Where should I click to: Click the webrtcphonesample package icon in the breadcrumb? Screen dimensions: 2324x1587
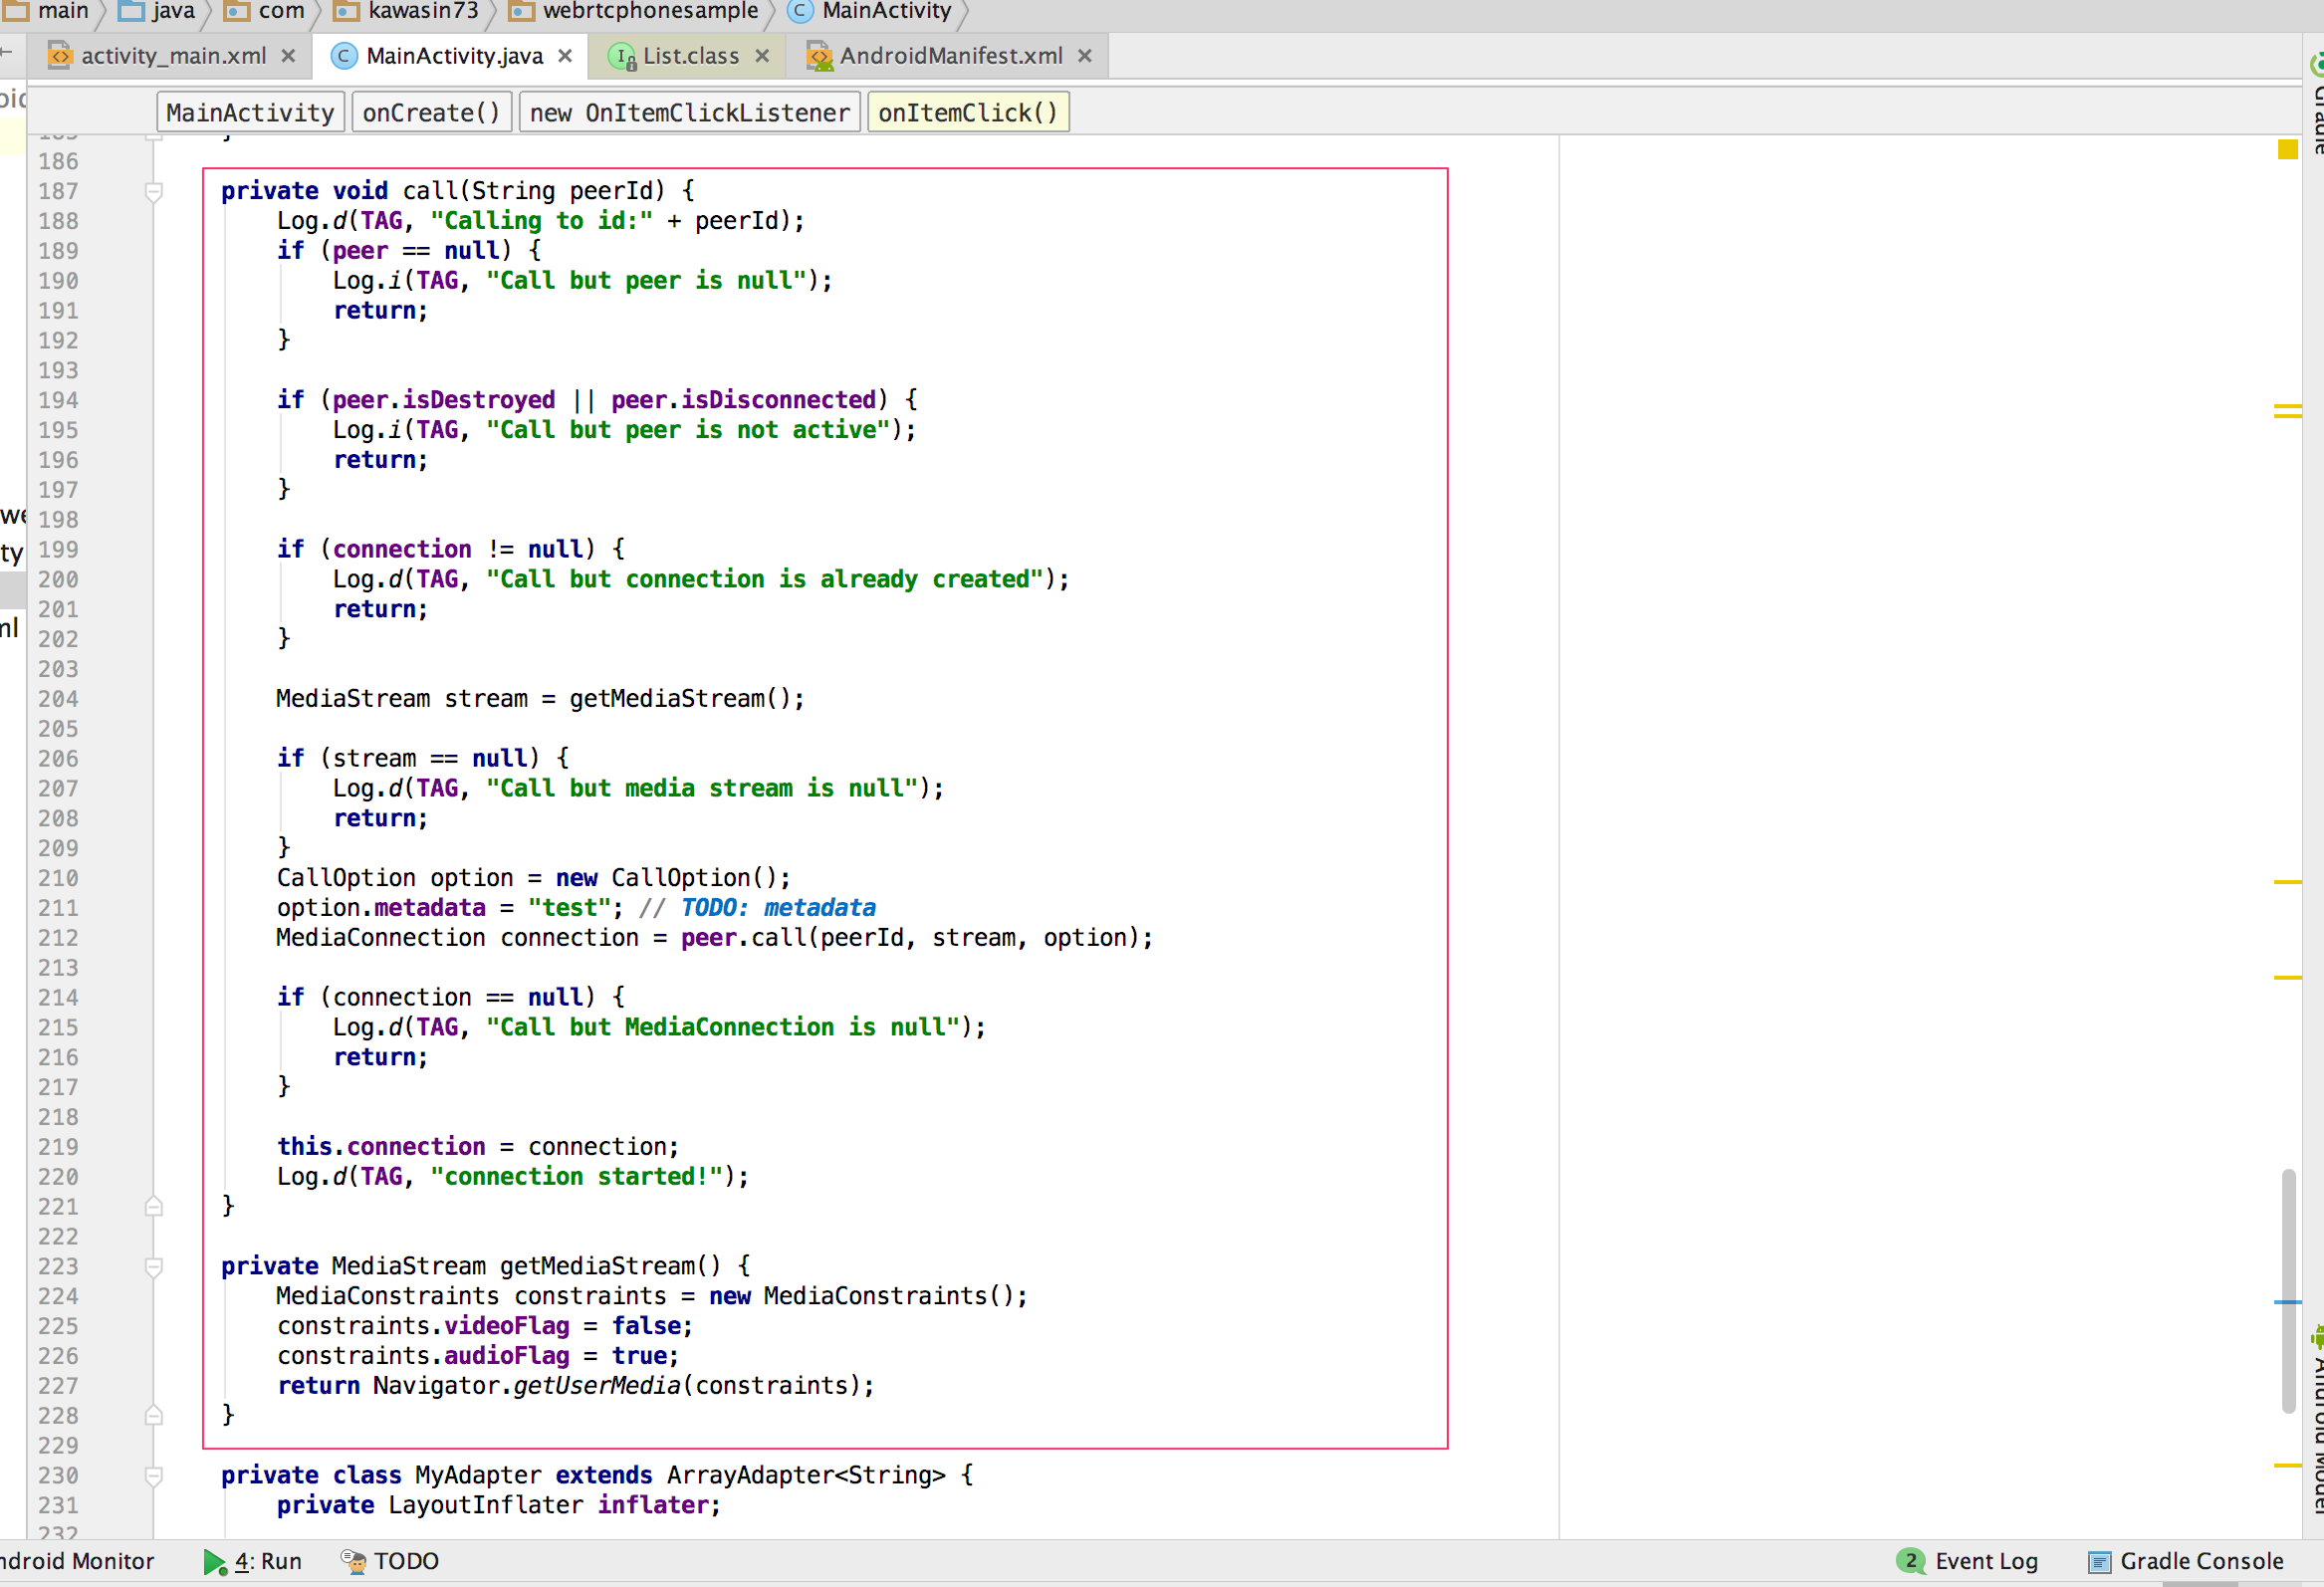click(521, 12)
